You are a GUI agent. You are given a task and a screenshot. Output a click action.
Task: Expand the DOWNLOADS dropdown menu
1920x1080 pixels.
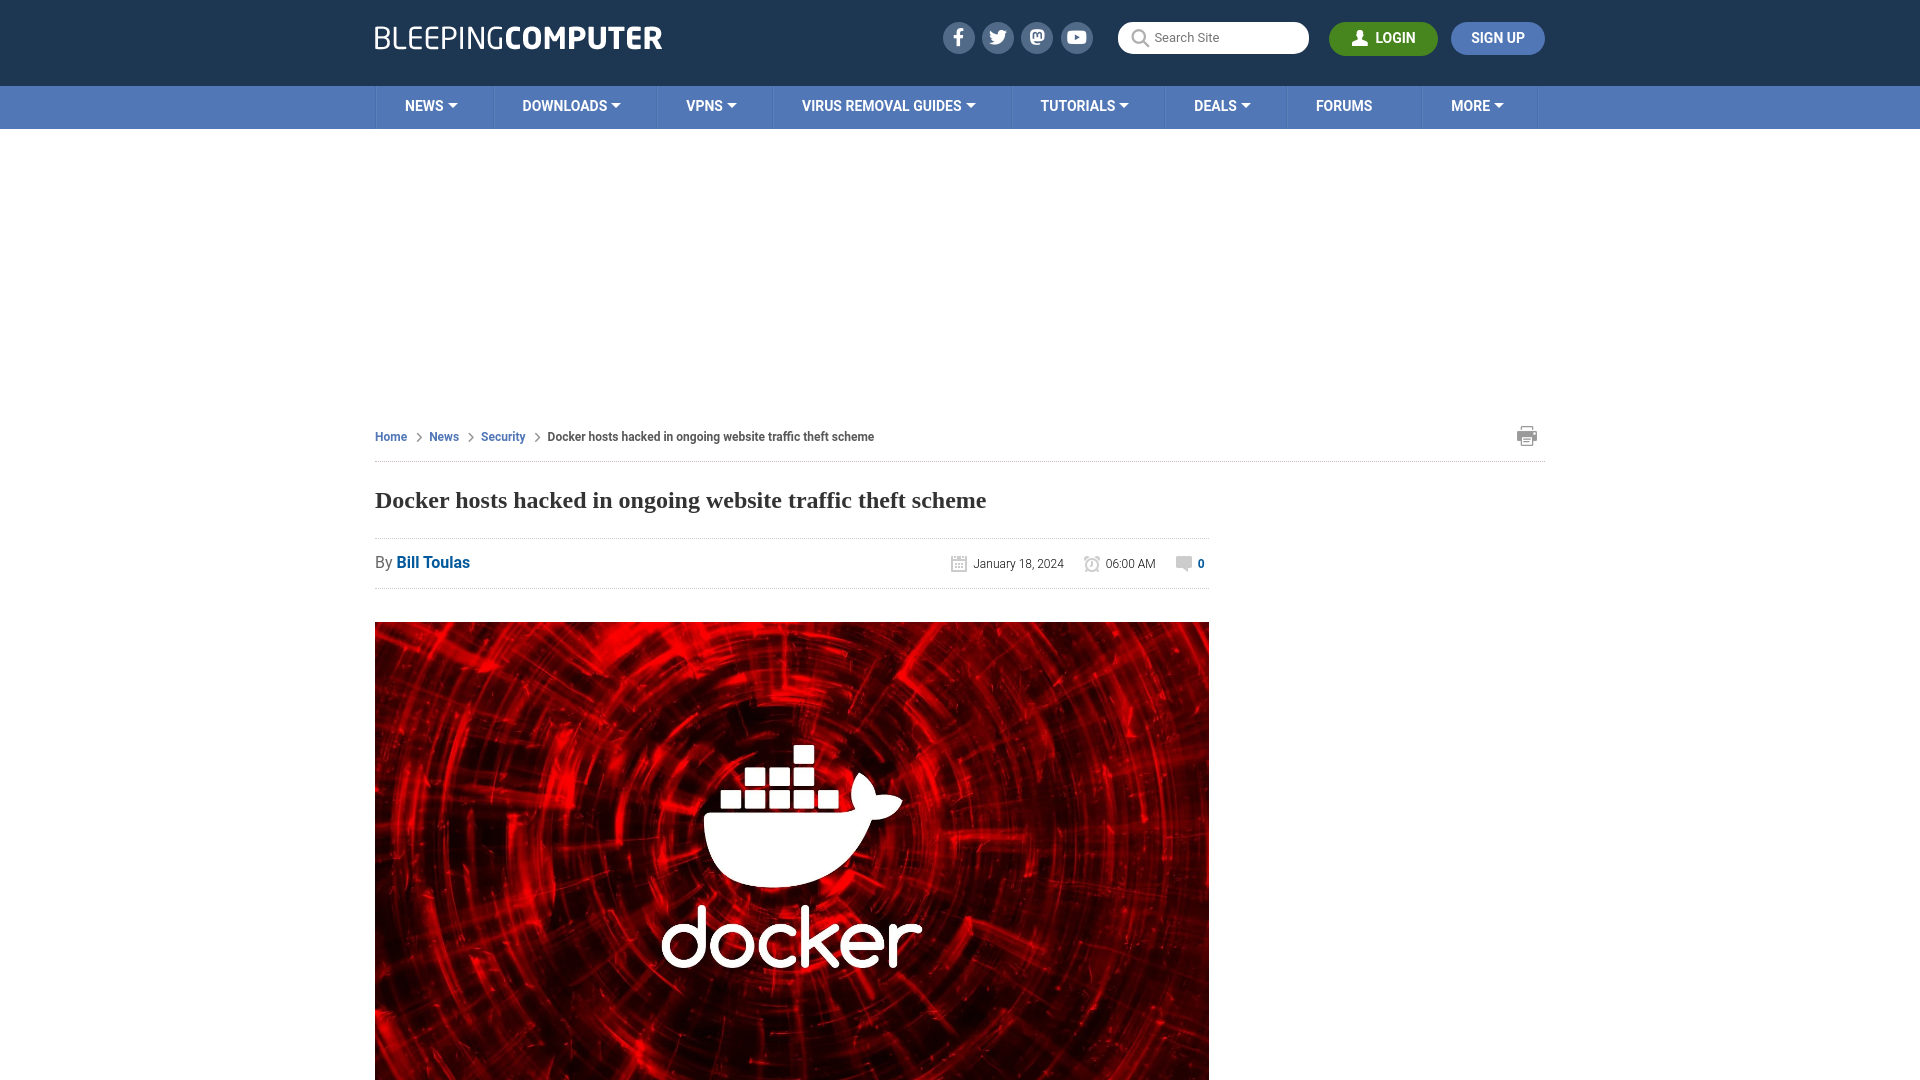coord(571,105)
